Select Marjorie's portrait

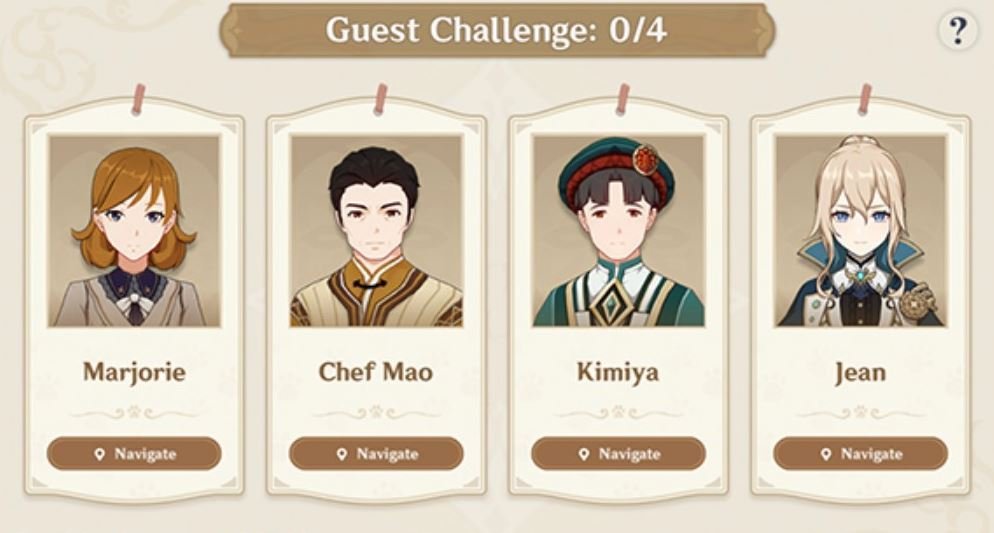click(x=134, y=231)
